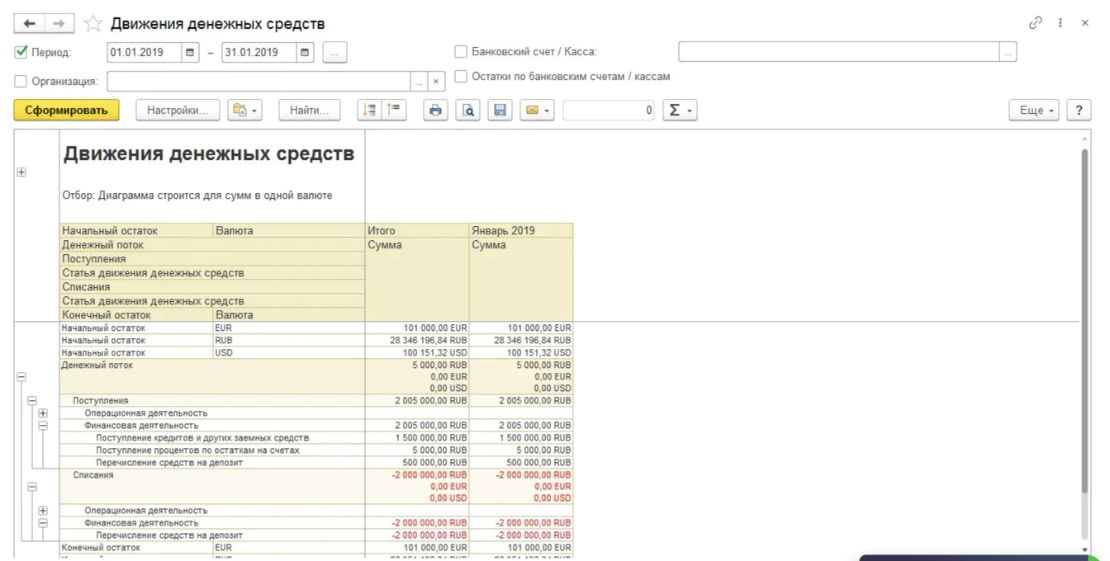Expand the report variants dropdown

(x=244, y=111)
